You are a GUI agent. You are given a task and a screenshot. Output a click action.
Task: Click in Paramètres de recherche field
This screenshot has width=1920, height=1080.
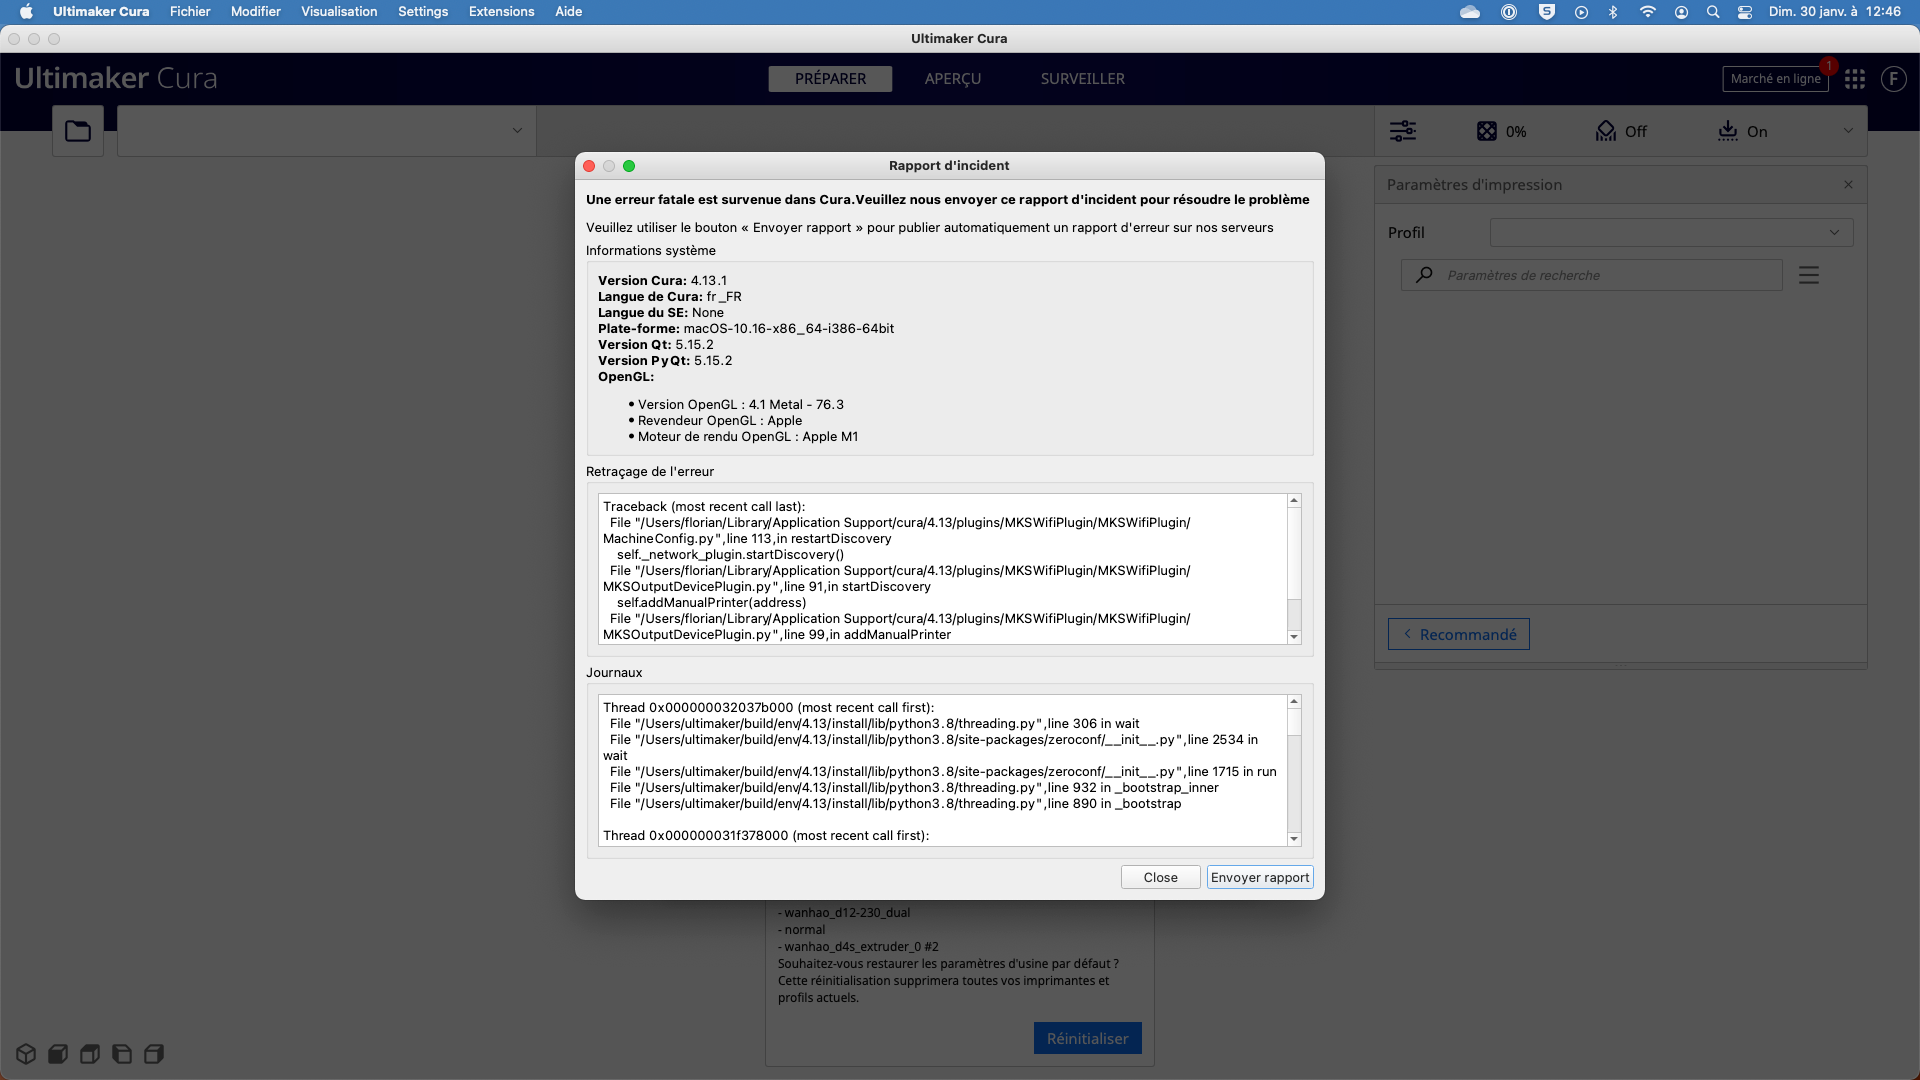coord(1591,275)
